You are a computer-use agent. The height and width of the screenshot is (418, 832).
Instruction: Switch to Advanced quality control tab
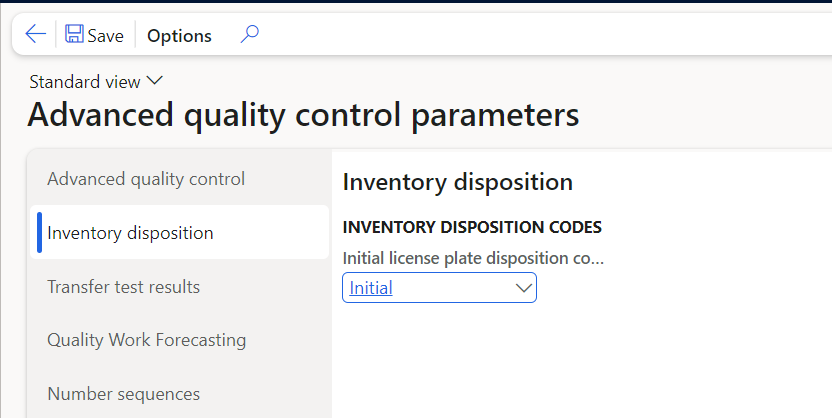tap(146, 179)
